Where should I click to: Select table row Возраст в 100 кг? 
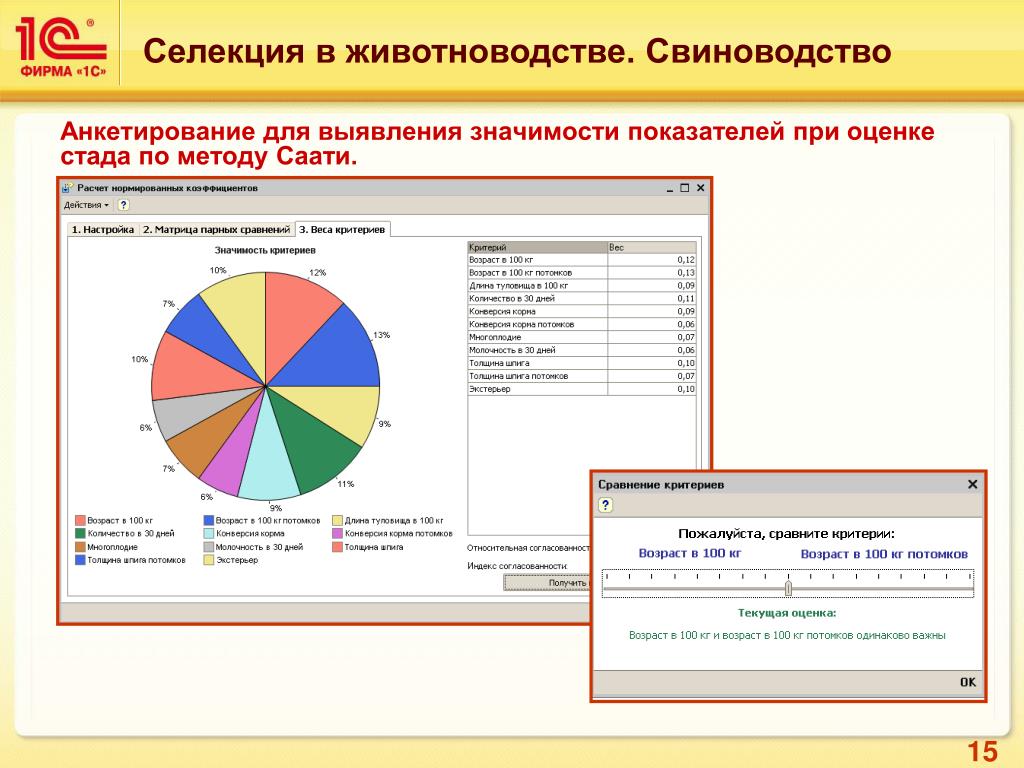(582, 260)
